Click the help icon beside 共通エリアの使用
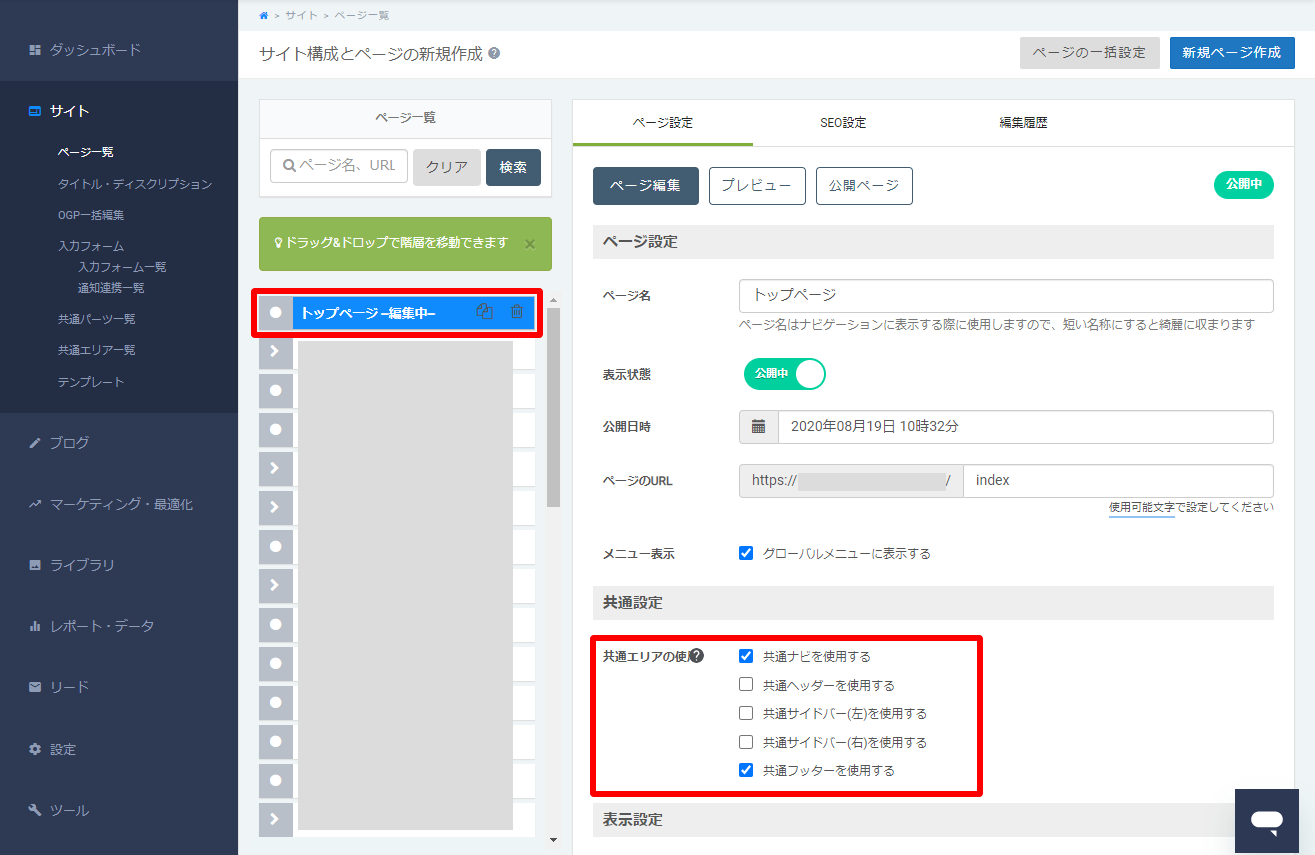Image resolution: width=1315 pixels, height=855 pixels. pyautogui.click(x=697, y=657)
